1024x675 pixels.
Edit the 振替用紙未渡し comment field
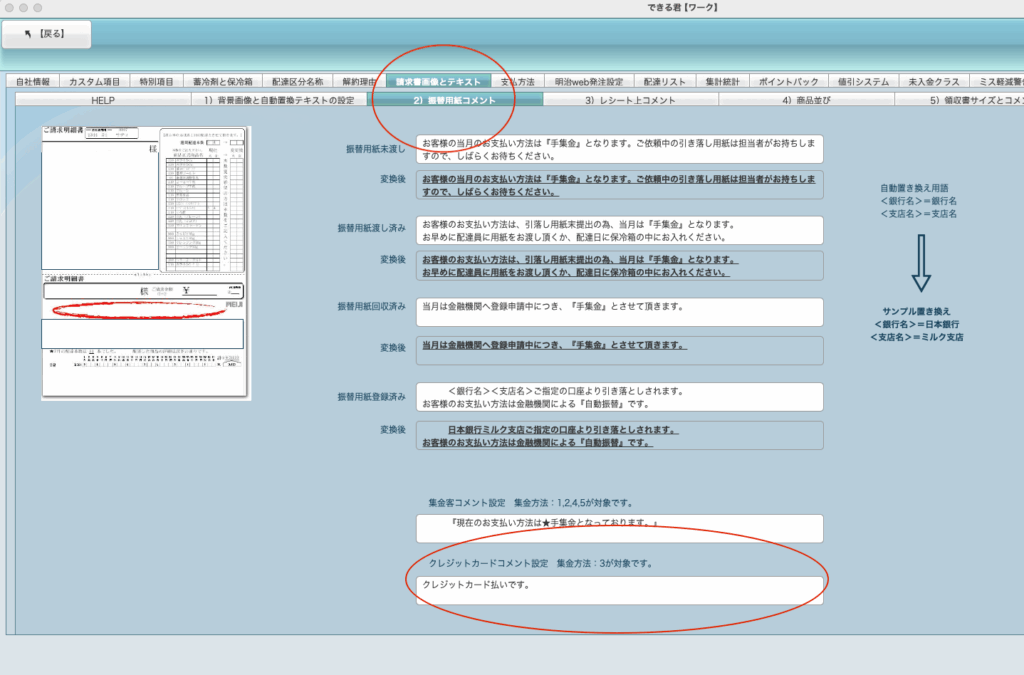[620, 149]
